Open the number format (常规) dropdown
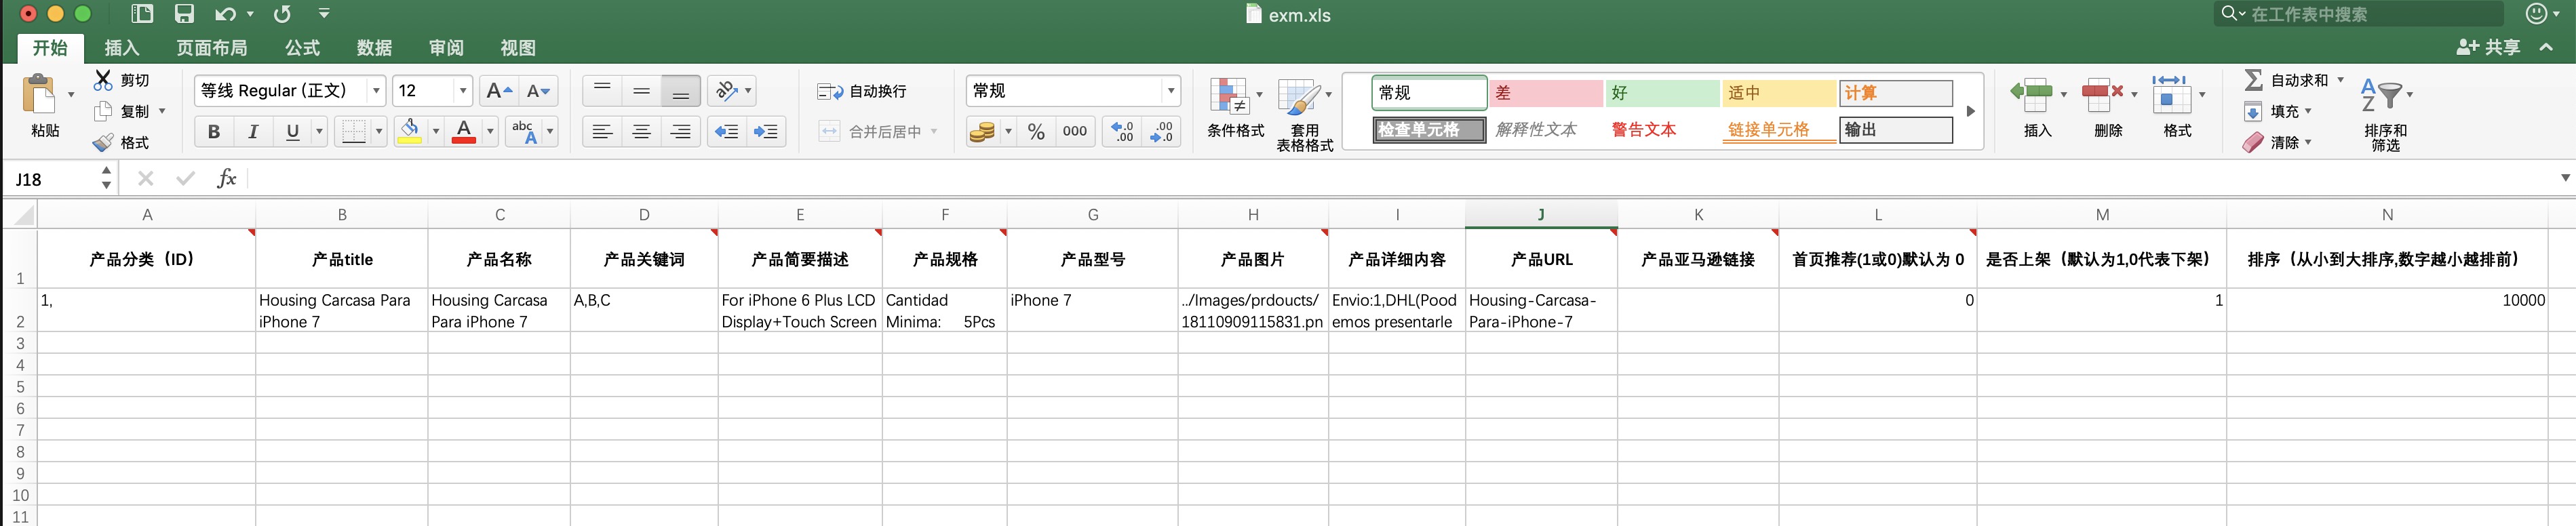Viewport: 2576px width, 526px height. click(x=1170, y=91)
